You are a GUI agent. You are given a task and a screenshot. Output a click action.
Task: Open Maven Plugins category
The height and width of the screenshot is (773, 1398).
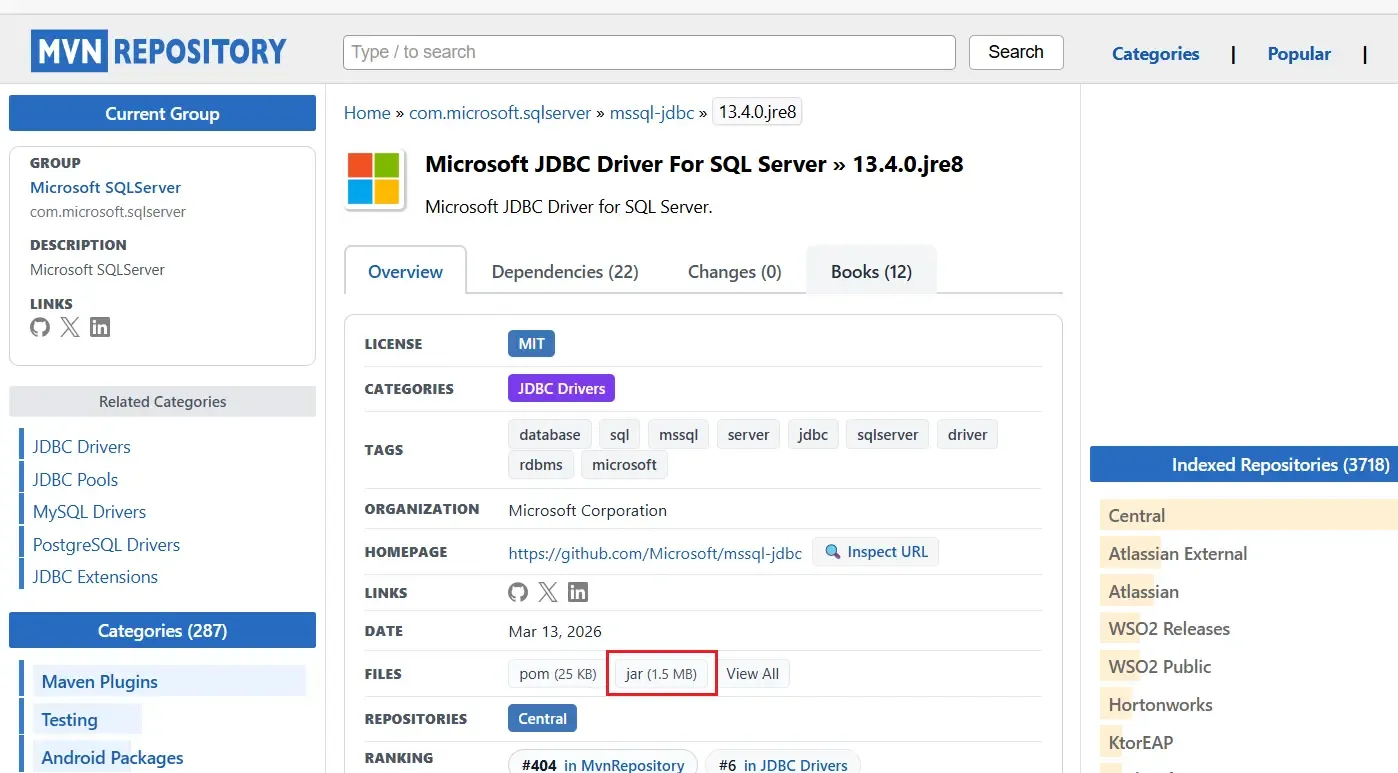(99, 681)
